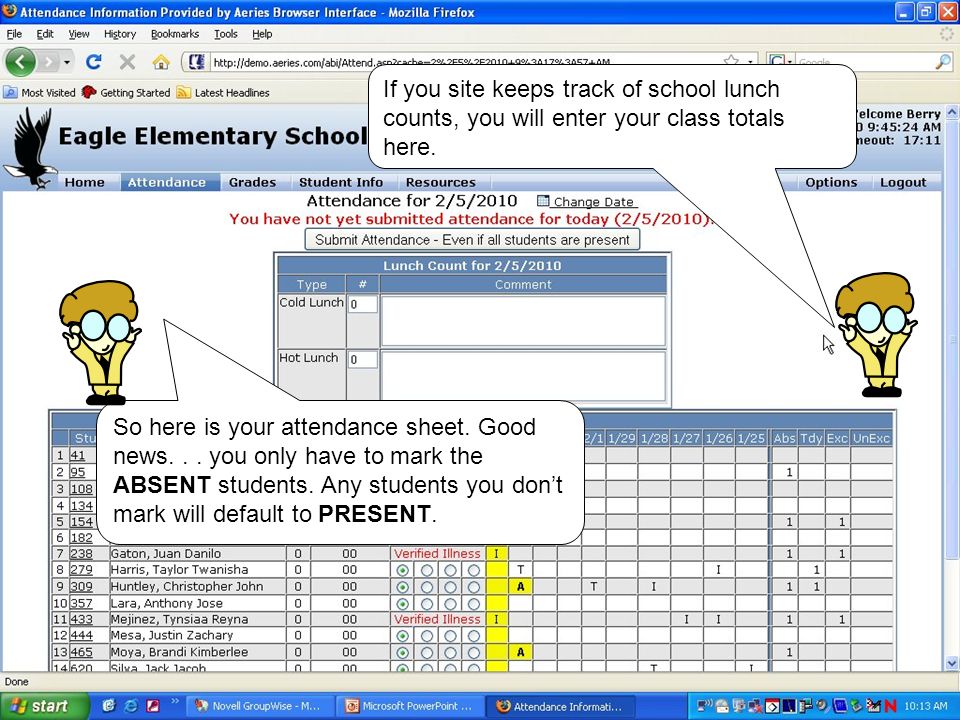Select the fourth radio button for Huntley, Christopher
This screenshot has width=960, height=720.
click(474, 587)
